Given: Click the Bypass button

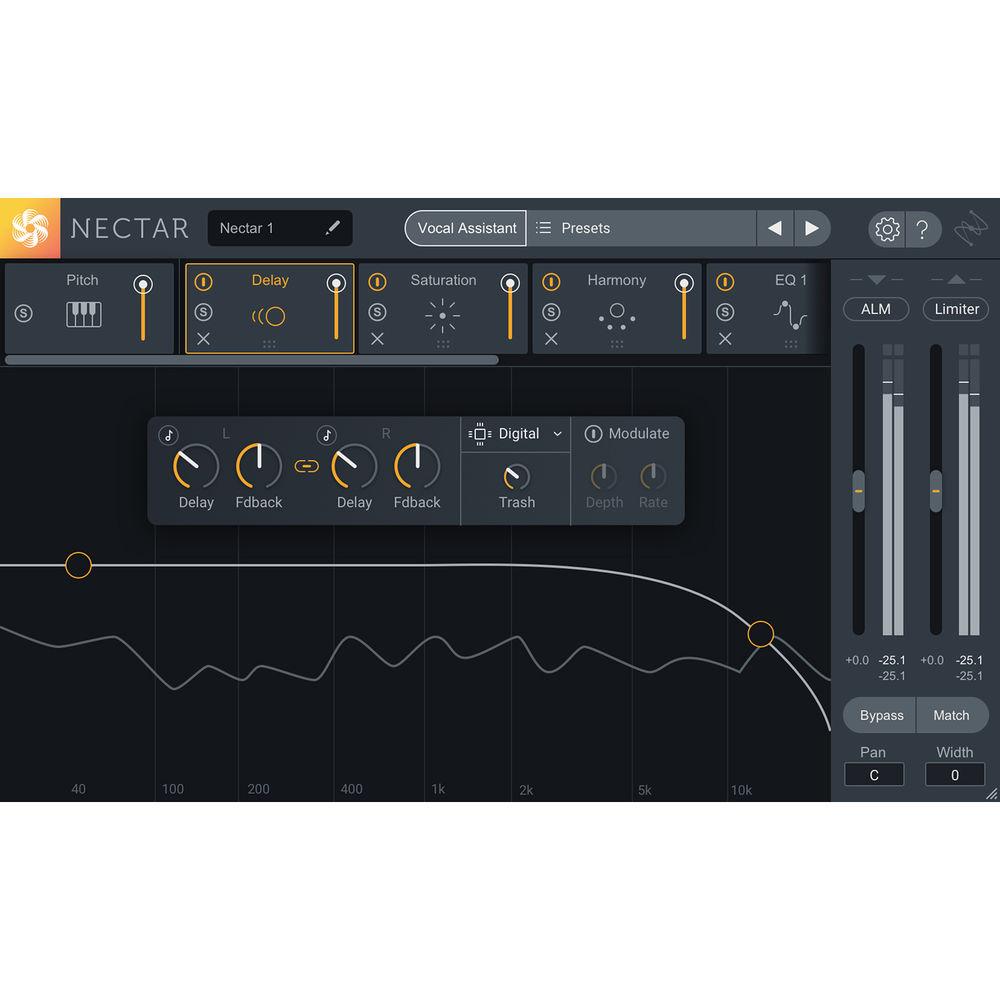Looking at the screenshot, I should (x=879, y=715).
